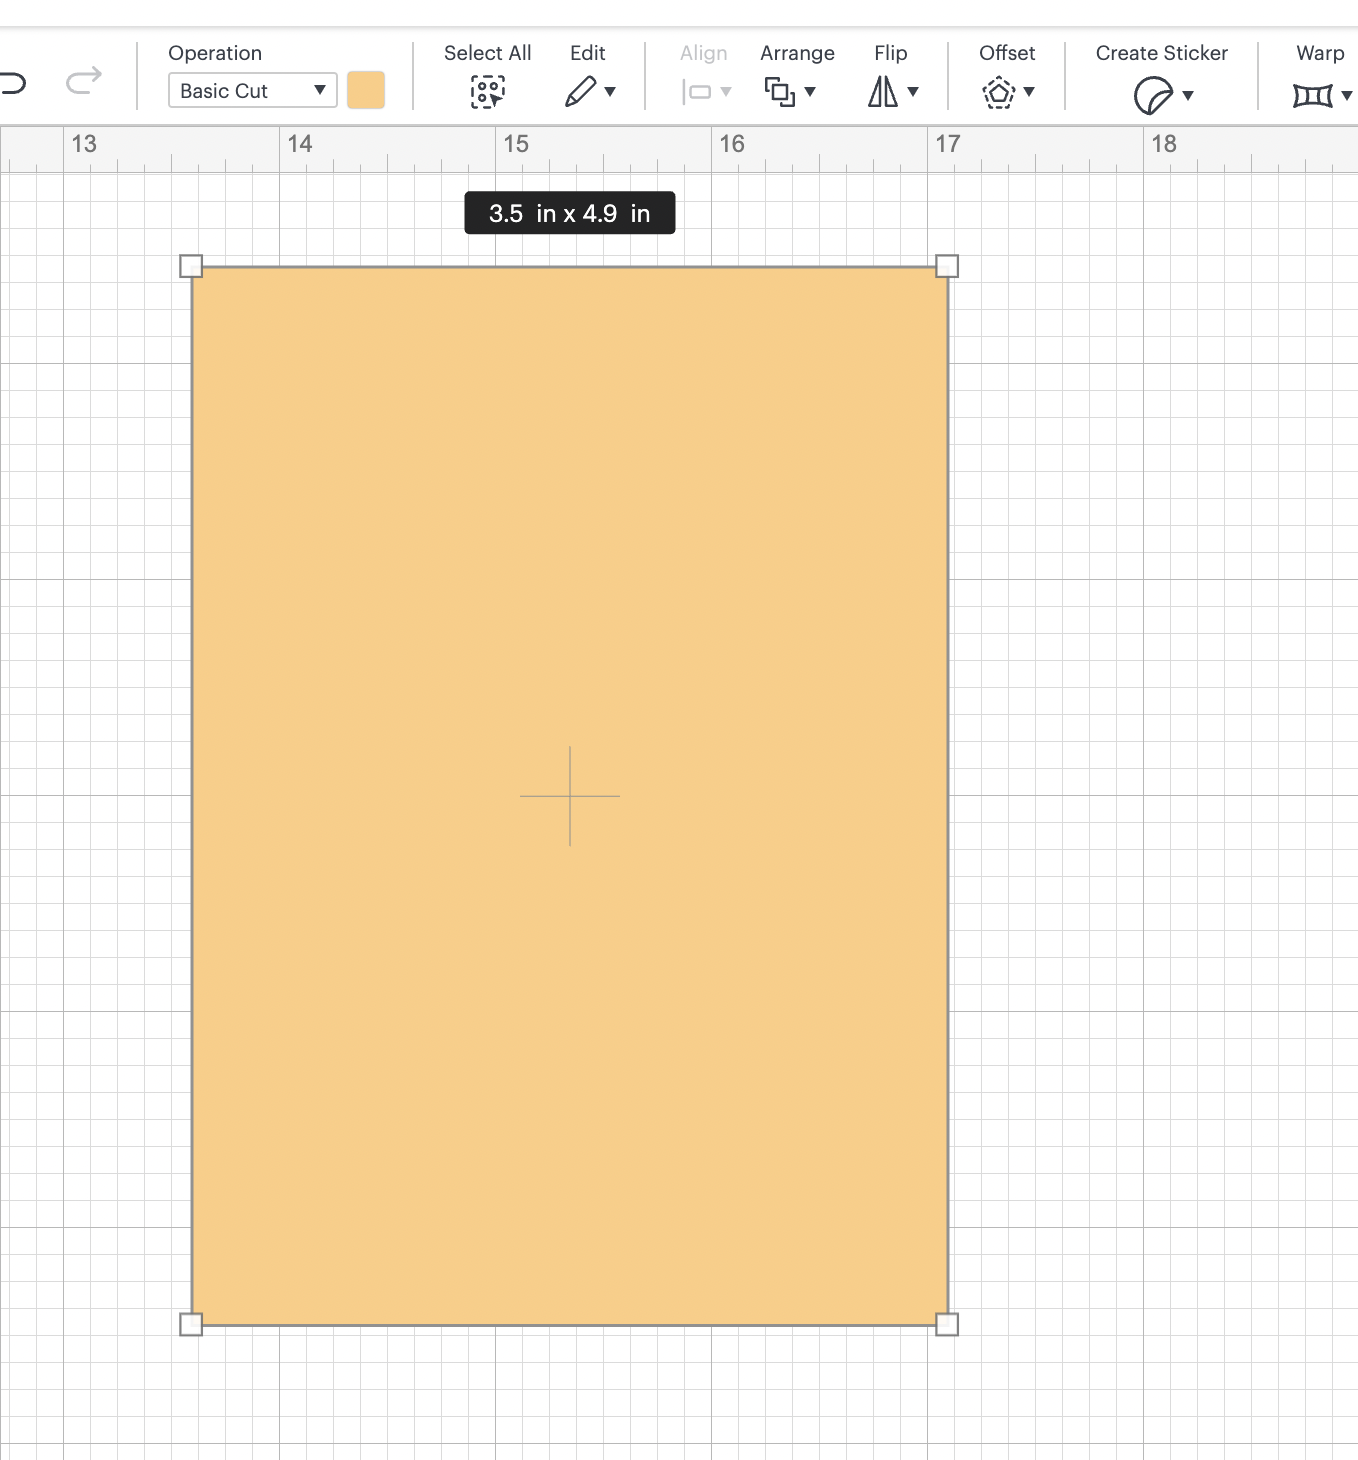Viewport: 1358px width, 1460px height.
Task: Click ruler mark 13
Action: [x=84, y=144]
